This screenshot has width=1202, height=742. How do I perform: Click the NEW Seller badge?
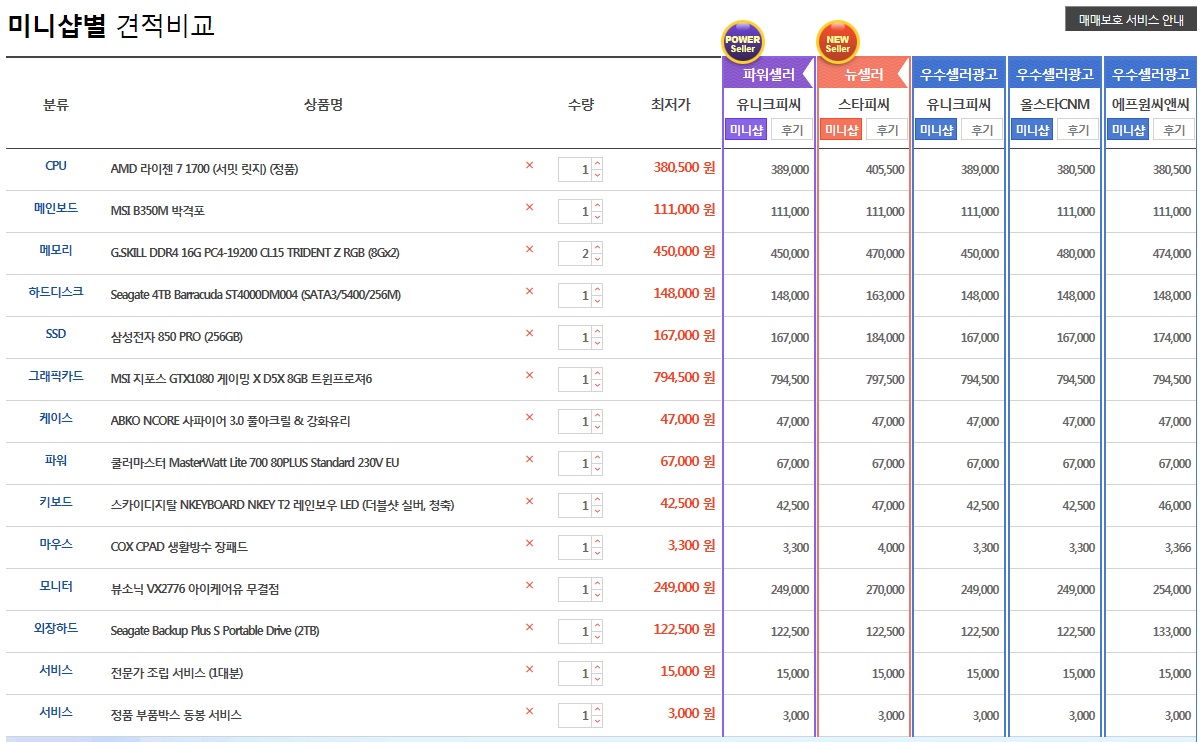point(838,43)
